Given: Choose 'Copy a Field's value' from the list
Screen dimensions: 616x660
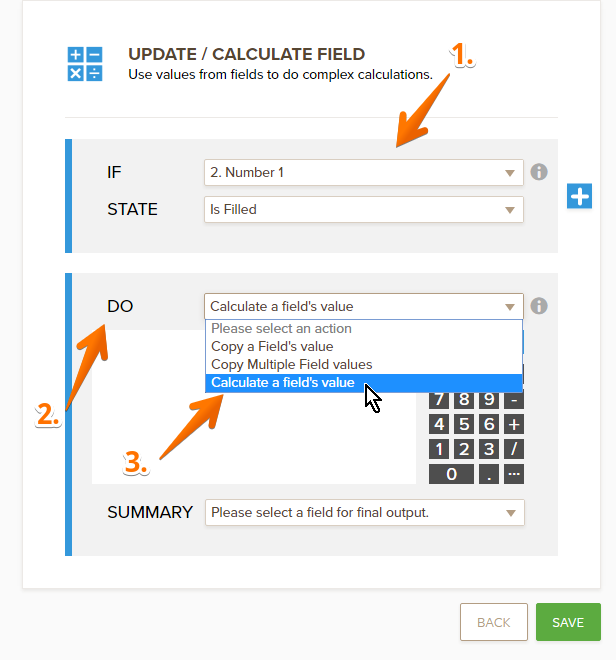Looking at the screenshot, I should (272, 347).
